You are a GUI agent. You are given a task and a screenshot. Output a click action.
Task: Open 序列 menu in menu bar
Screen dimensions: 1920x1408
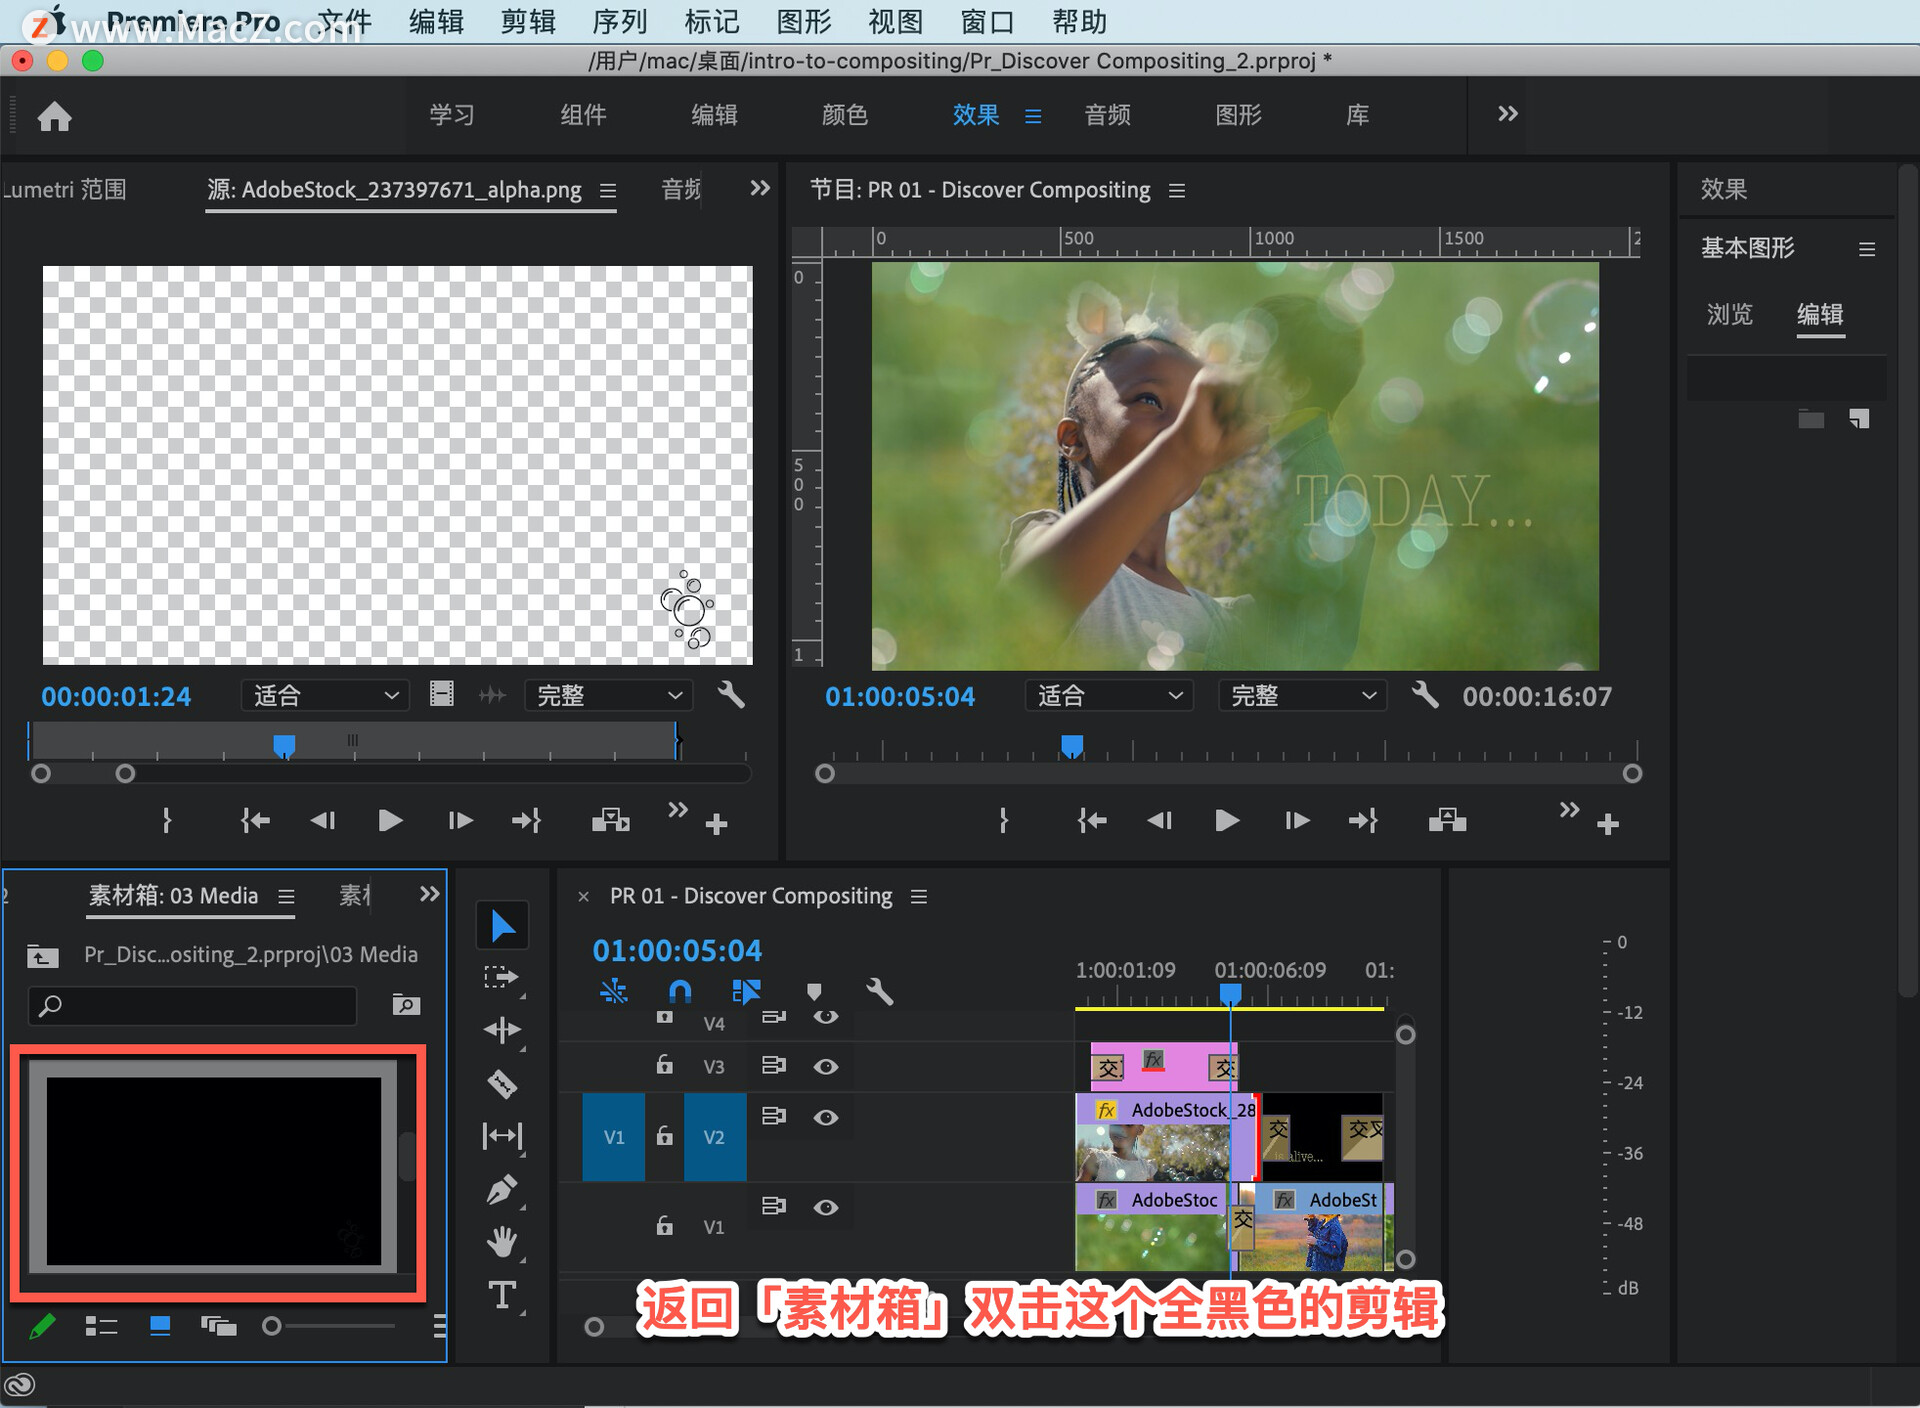tap(620, 21)
